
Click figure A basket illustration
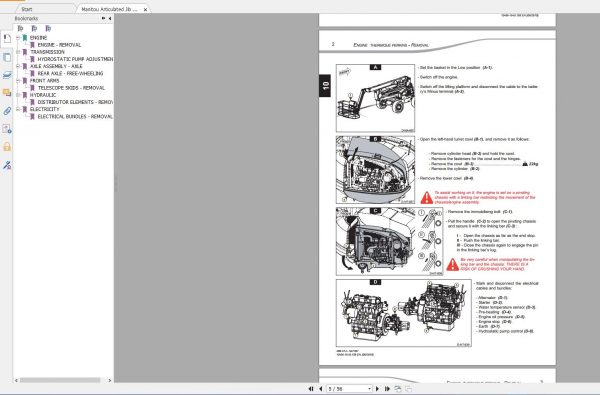(x=375, y=98)
